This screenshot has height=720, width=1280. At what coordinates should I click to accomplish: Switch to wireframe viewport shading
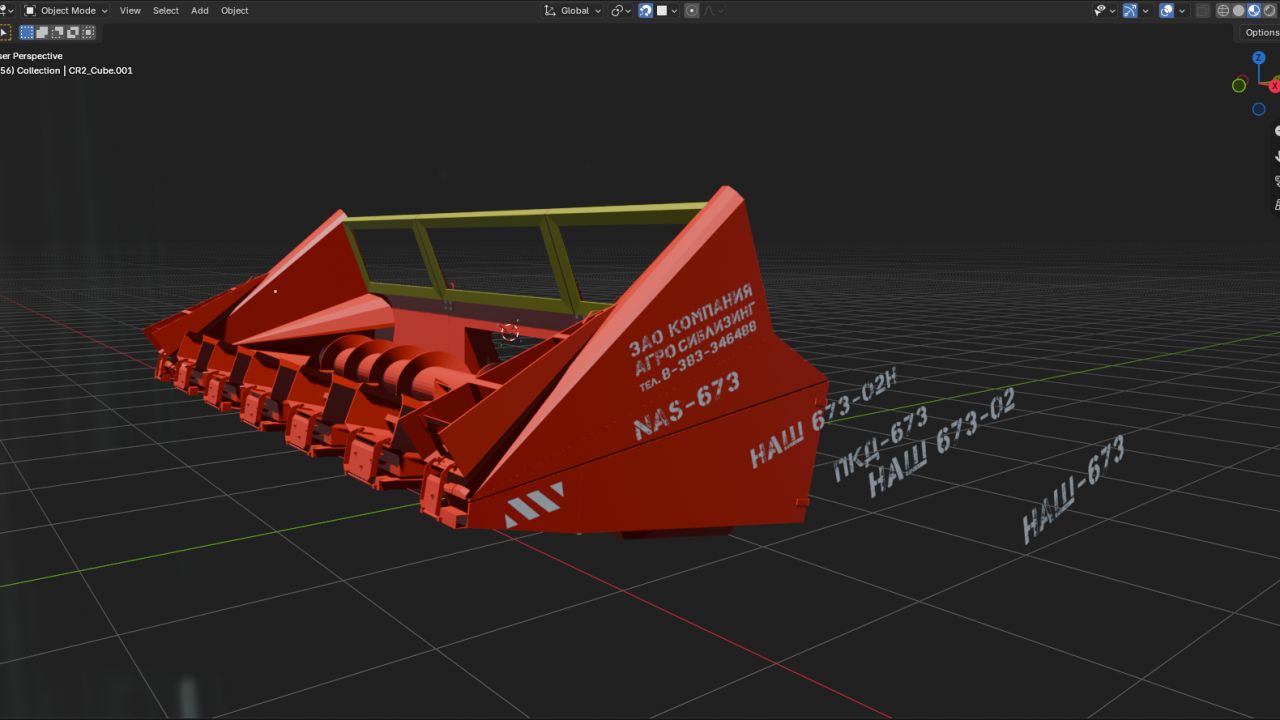pos(1223,10)
